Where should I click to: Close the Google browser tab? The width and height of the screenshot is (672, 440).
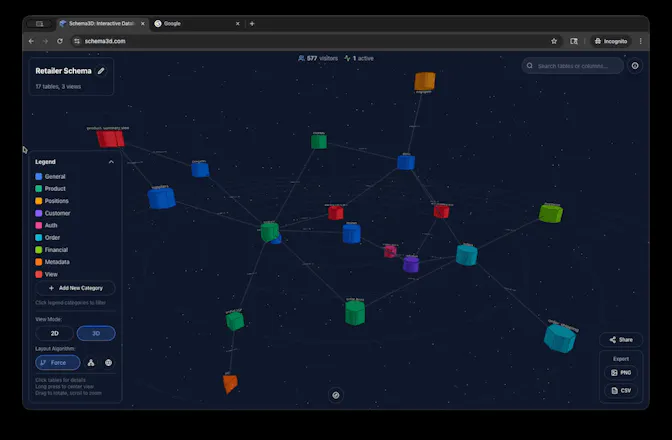coord(237,24)
